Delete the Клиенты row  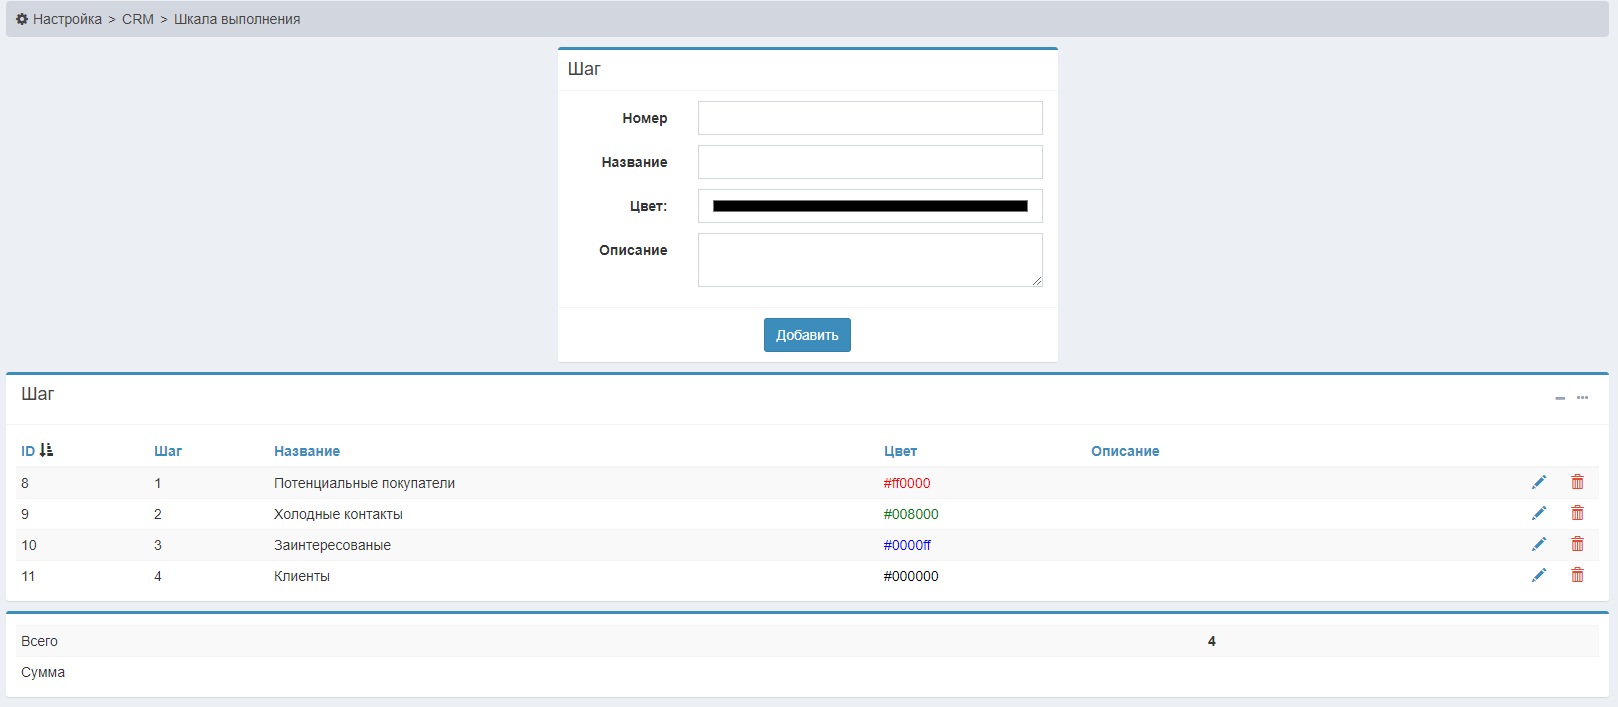(x=1577, y=575)
